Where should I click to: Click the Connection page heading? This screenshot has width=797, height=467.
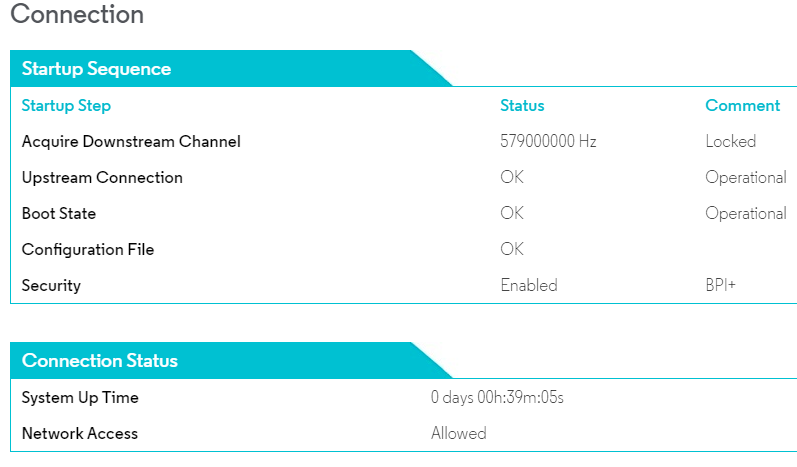pyautogui.click(x=77, y=15)
